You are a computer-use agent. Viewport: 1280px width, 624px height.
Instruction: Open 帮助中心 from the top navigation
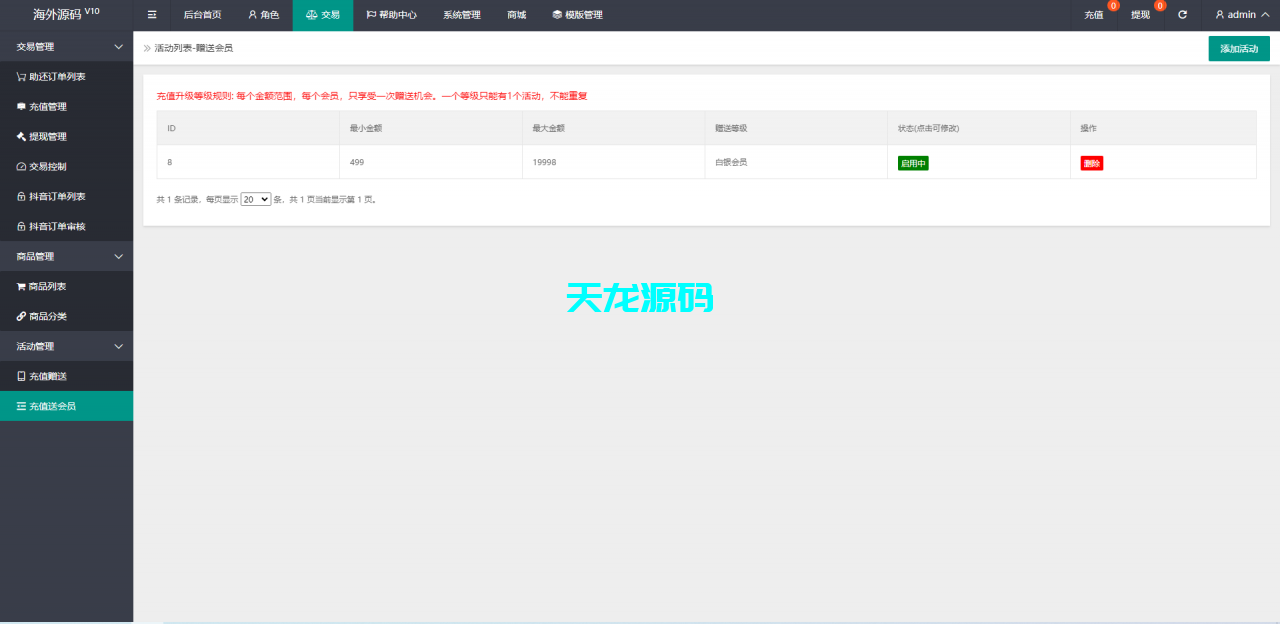392,14
